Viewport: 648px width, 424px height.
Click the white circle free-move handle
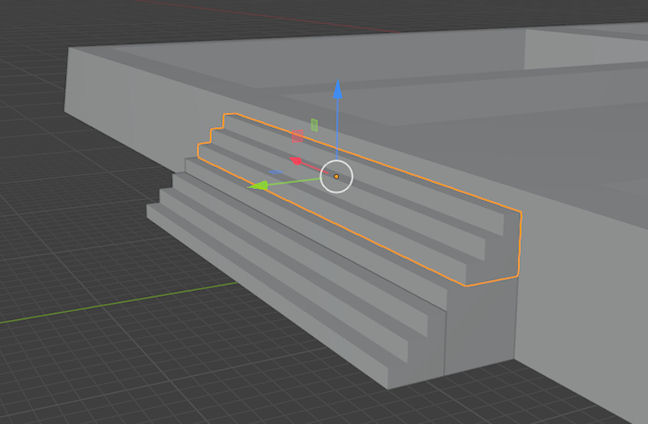tap(337, 177)
